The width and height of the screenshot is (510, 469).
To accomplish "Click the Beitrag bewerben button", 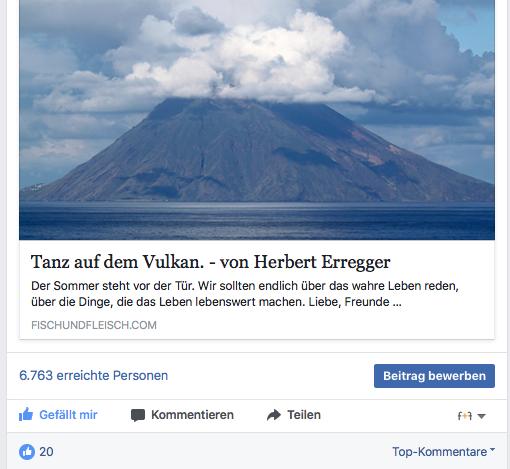I will (434, 376).
